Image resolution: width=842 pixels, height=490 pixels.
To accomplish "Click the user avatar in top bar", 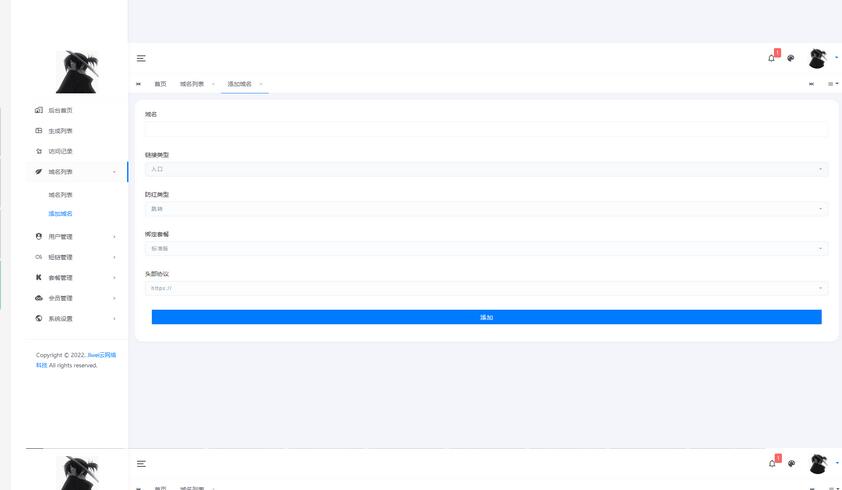I will pos(818,58).
